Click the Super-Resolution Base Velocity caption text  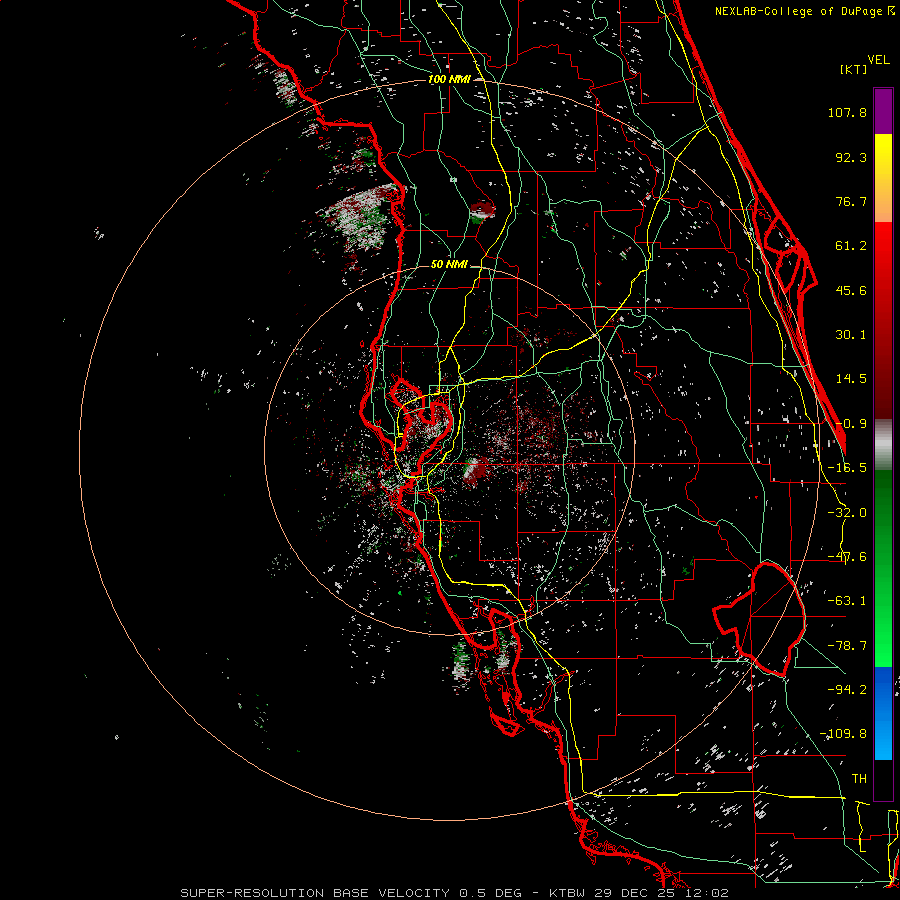(455, 893)
